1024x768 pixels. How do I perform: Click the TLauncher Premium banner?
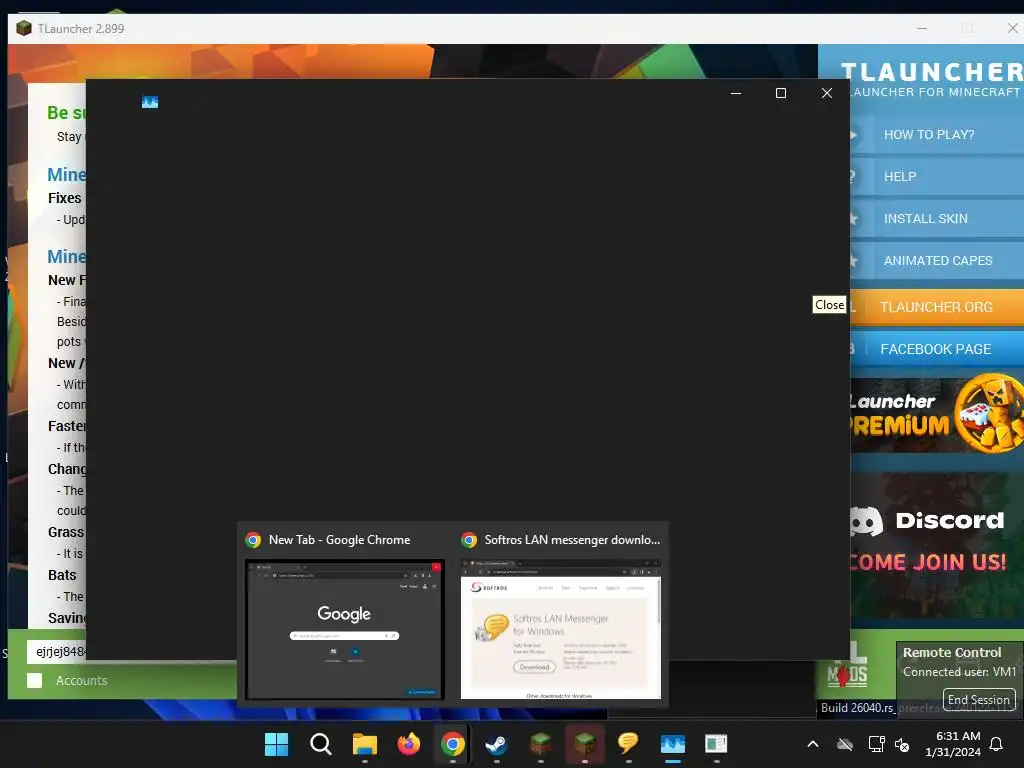(x=937, y=415)
